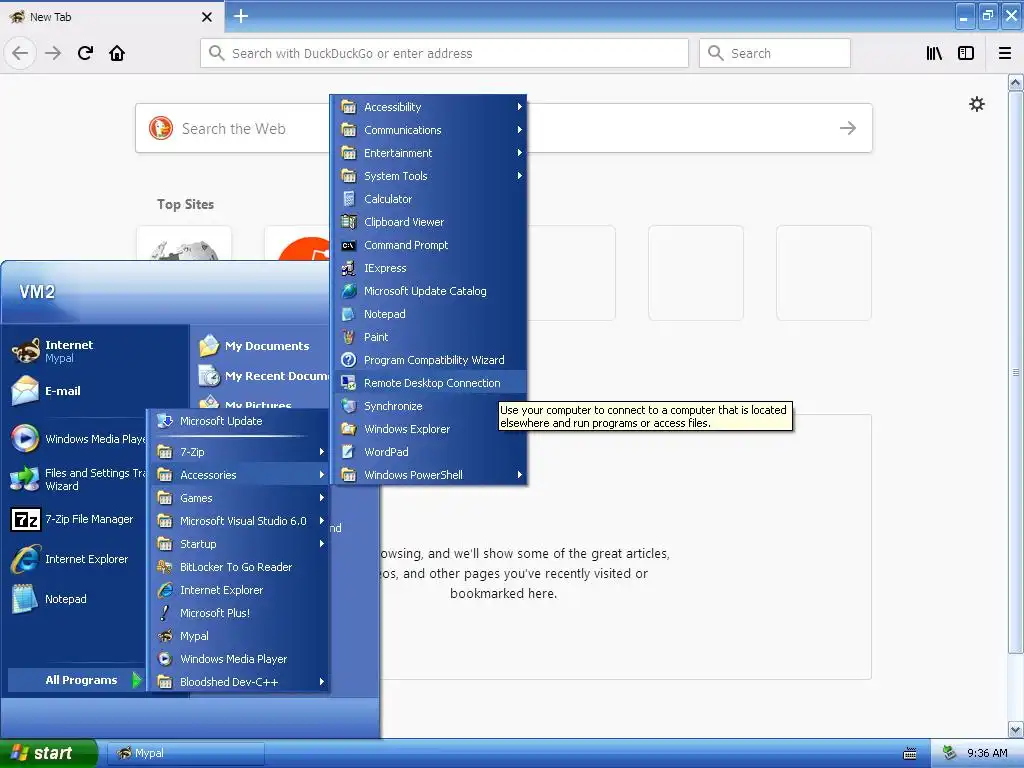Expand the Entertainment submenu
The height and width of the screenshot is (768, 1024).
point(431,153)
